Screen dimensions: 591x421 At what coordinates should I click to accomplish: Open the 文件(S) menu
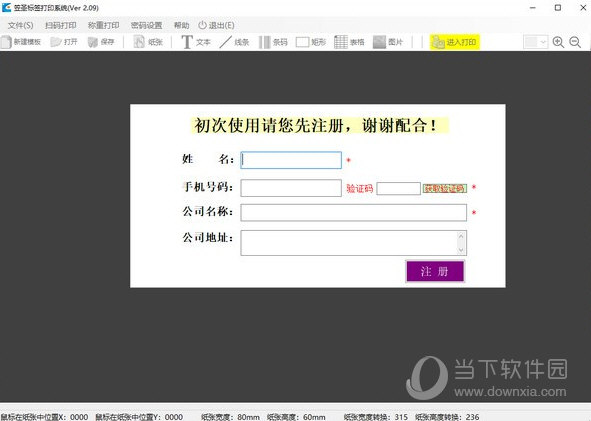click(20, 25)
